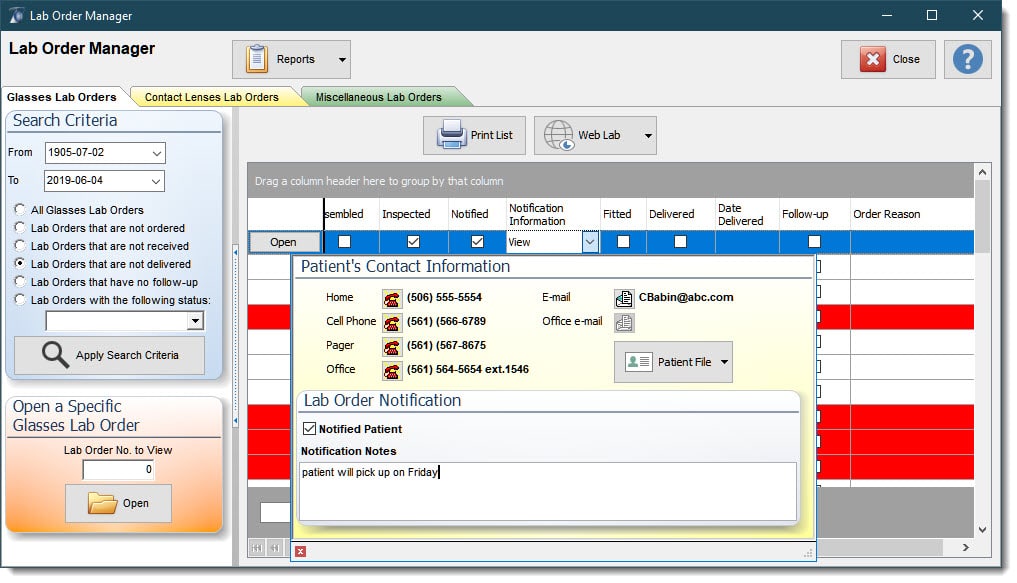Expand the Patient File dropdown arrow
1017x583 pixels.
[x=724, y=362]
